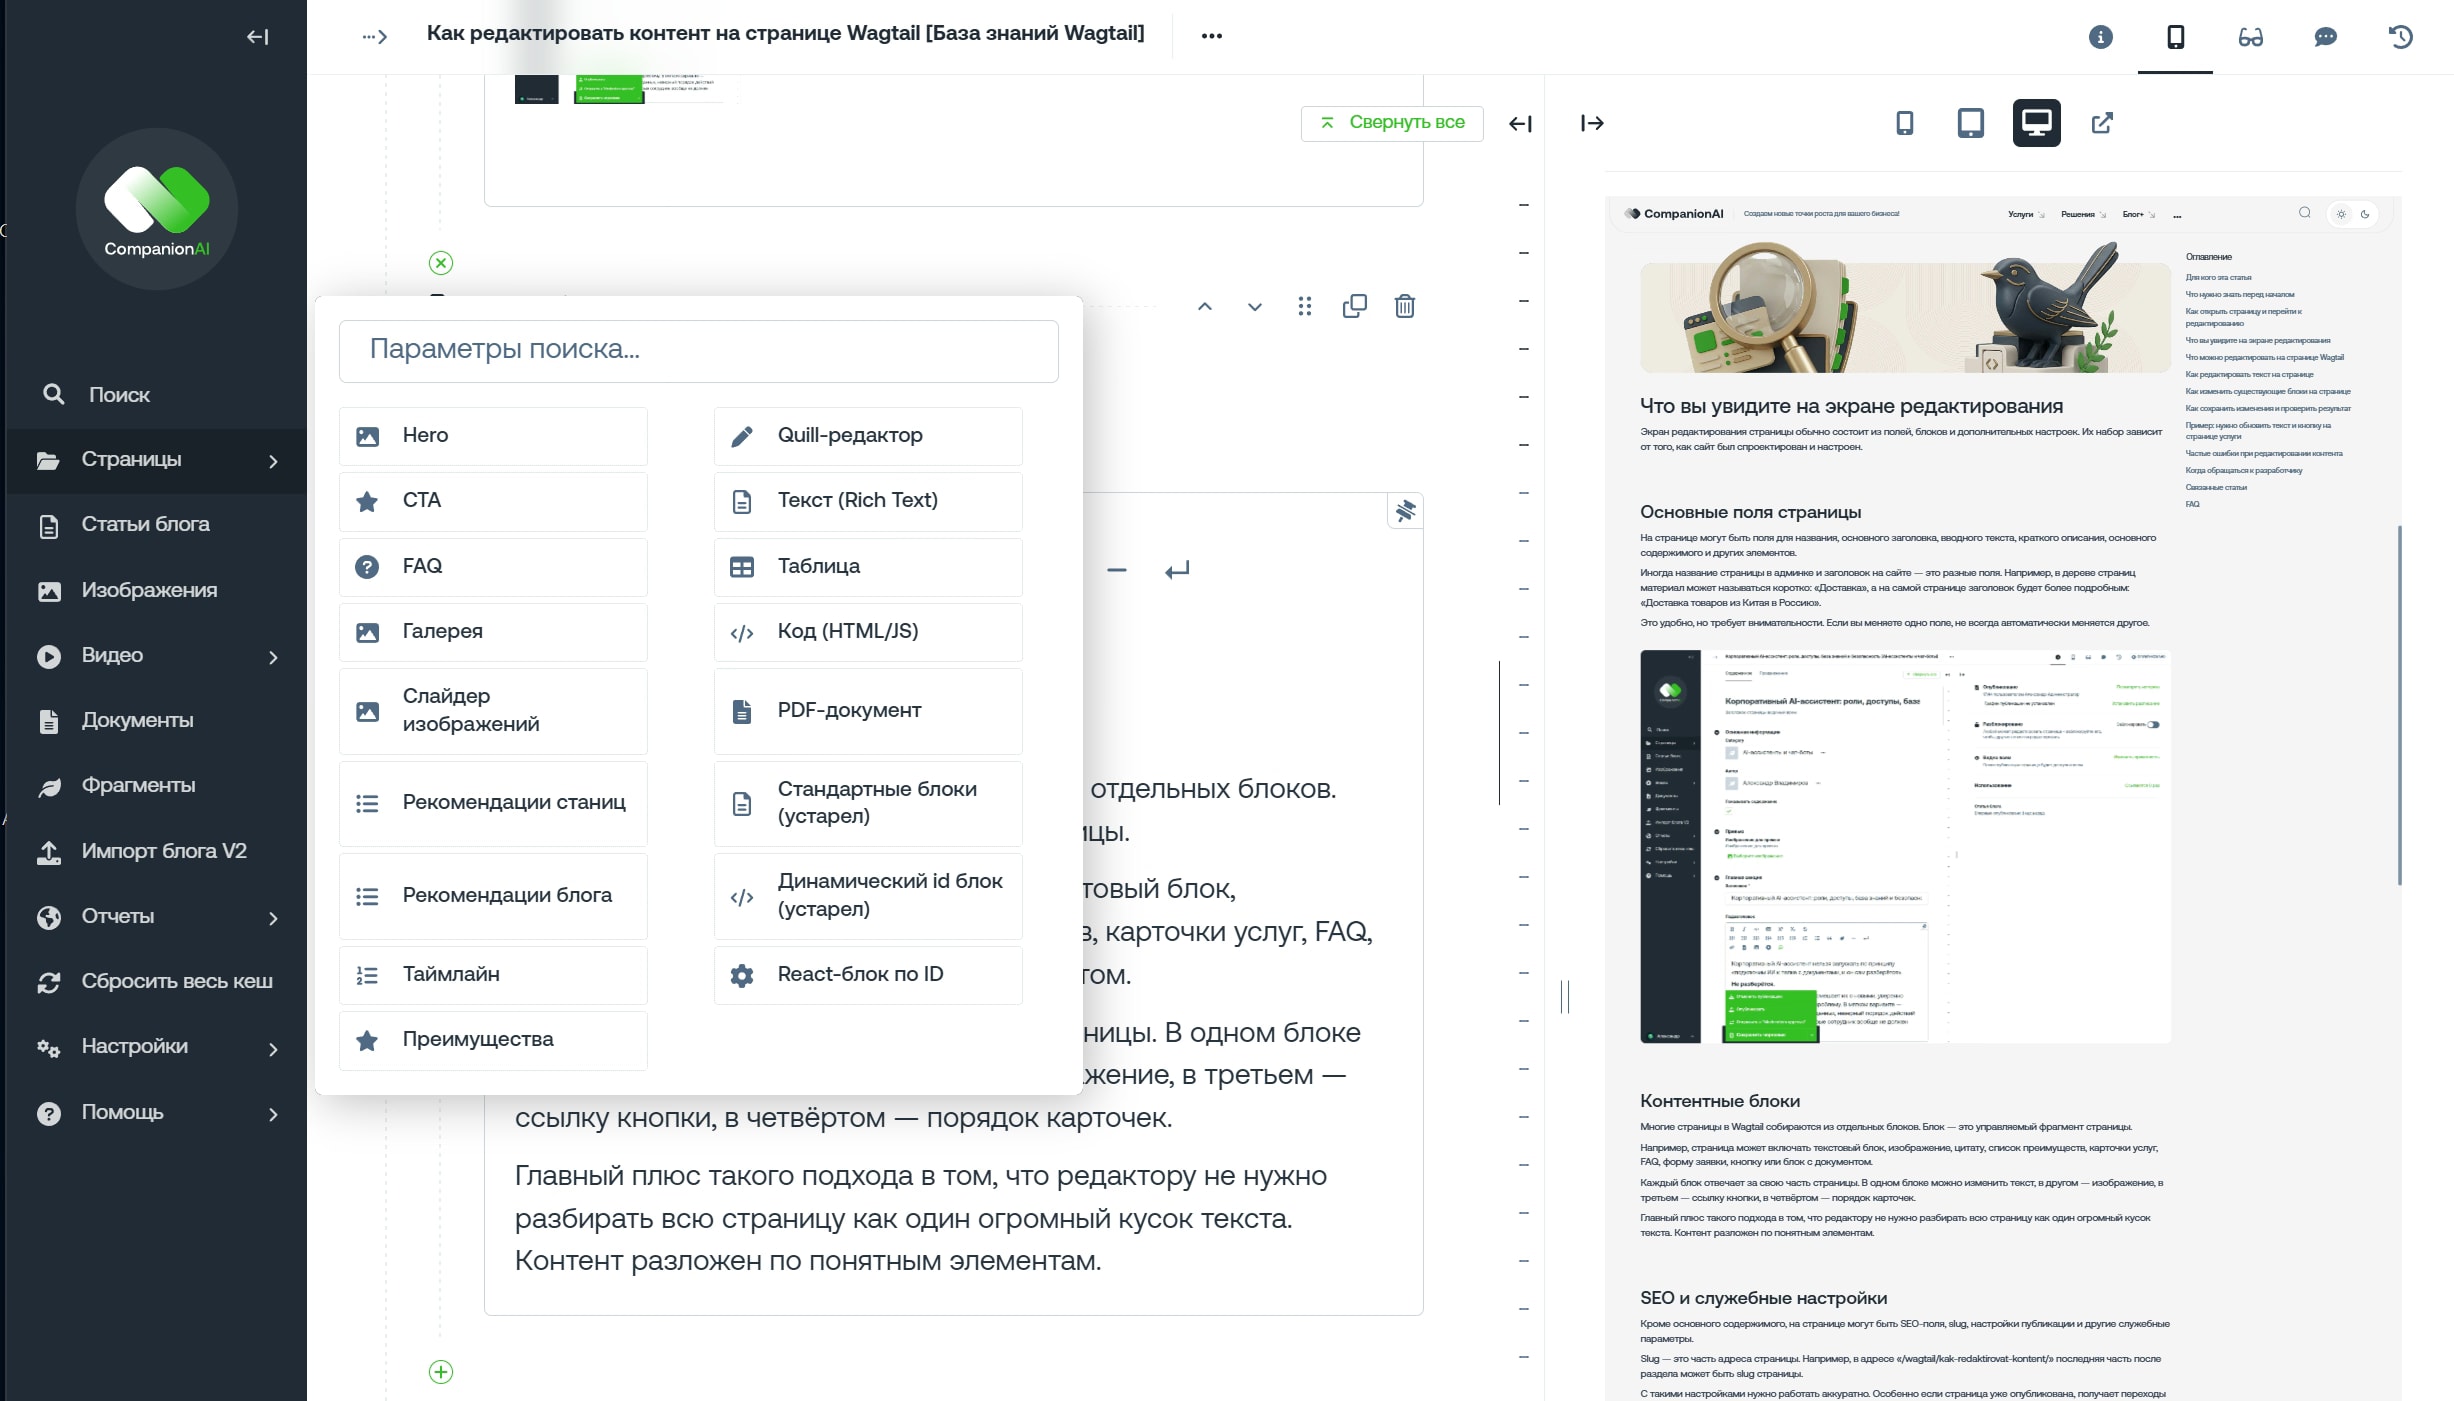Viewport: 2454px width, 1401px height.
Task: Expand the Отчеты sidebar submenu
Action: [x=156, y=917]
